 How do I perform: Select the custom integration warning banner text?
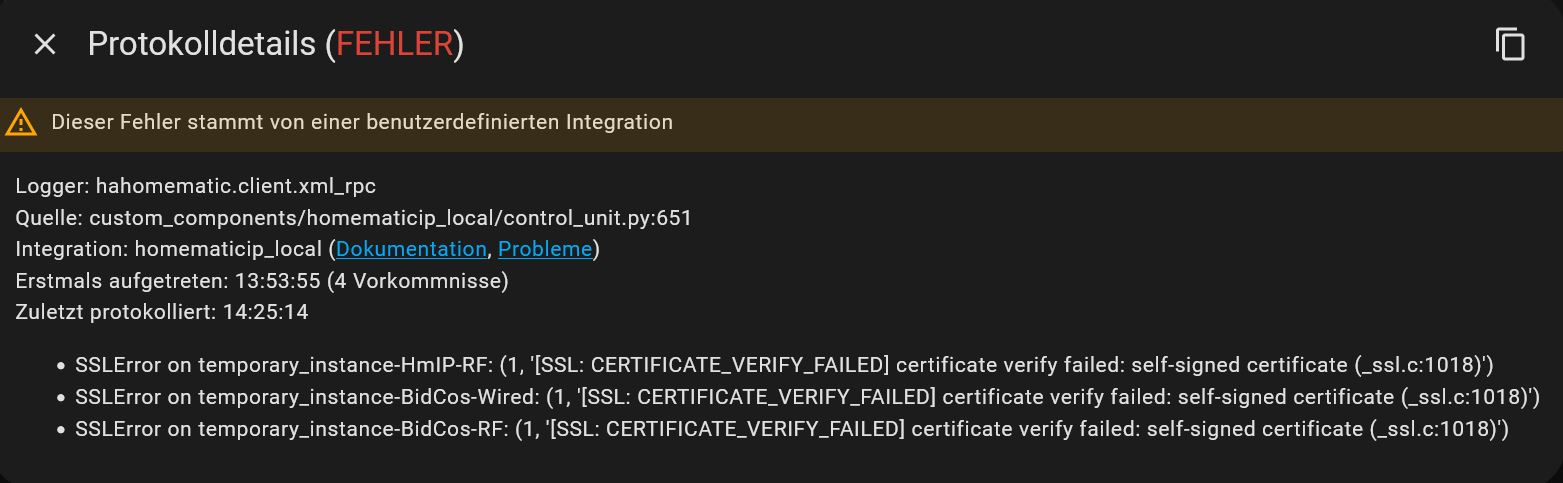(x=362, y=123)
